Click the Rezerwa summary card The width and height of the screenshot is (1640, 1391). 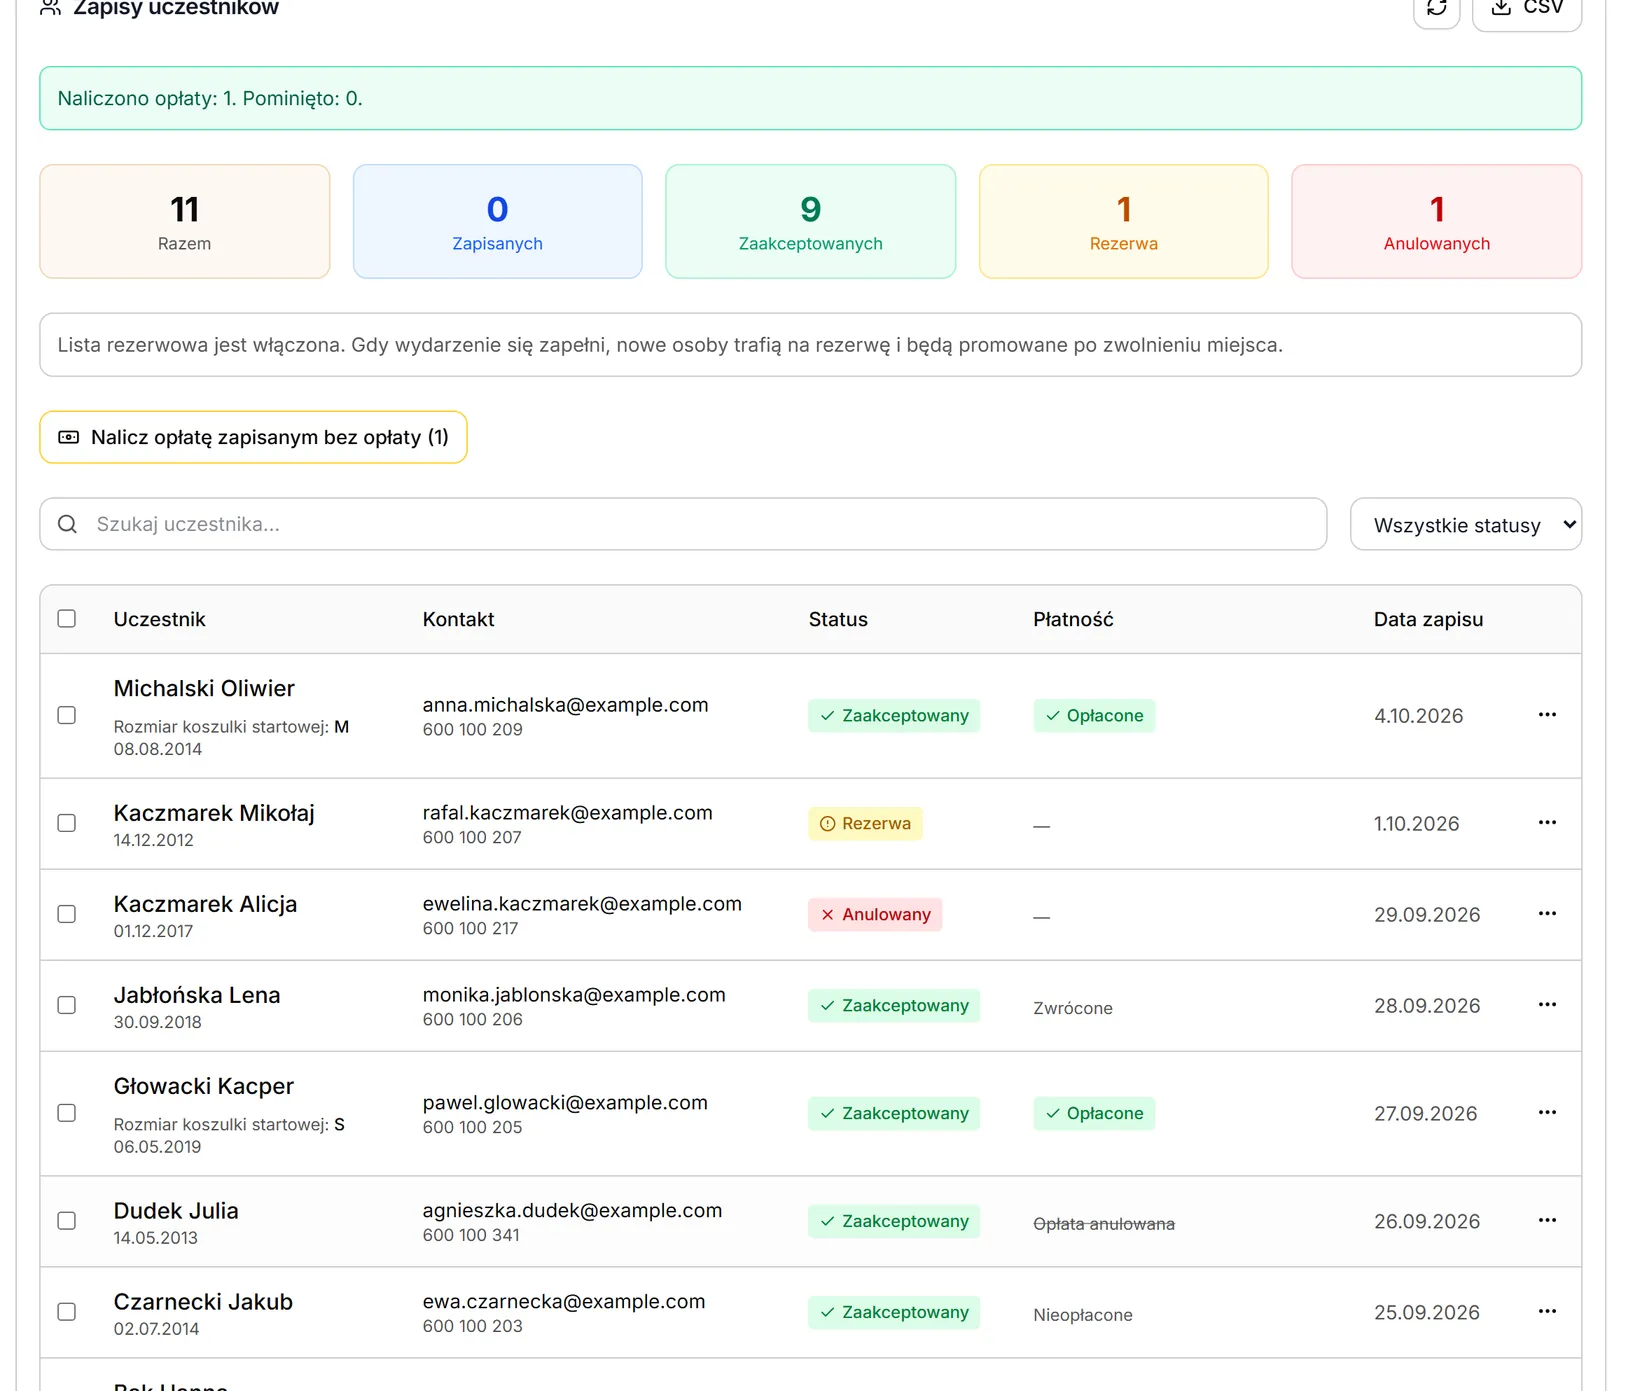coord(1124,221)
